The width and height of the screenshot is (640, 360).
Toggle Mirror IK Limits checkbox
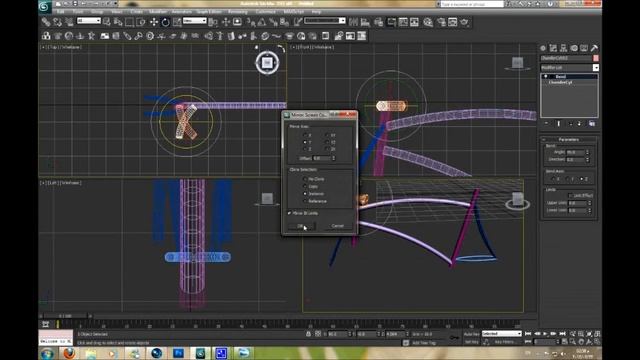289,213
